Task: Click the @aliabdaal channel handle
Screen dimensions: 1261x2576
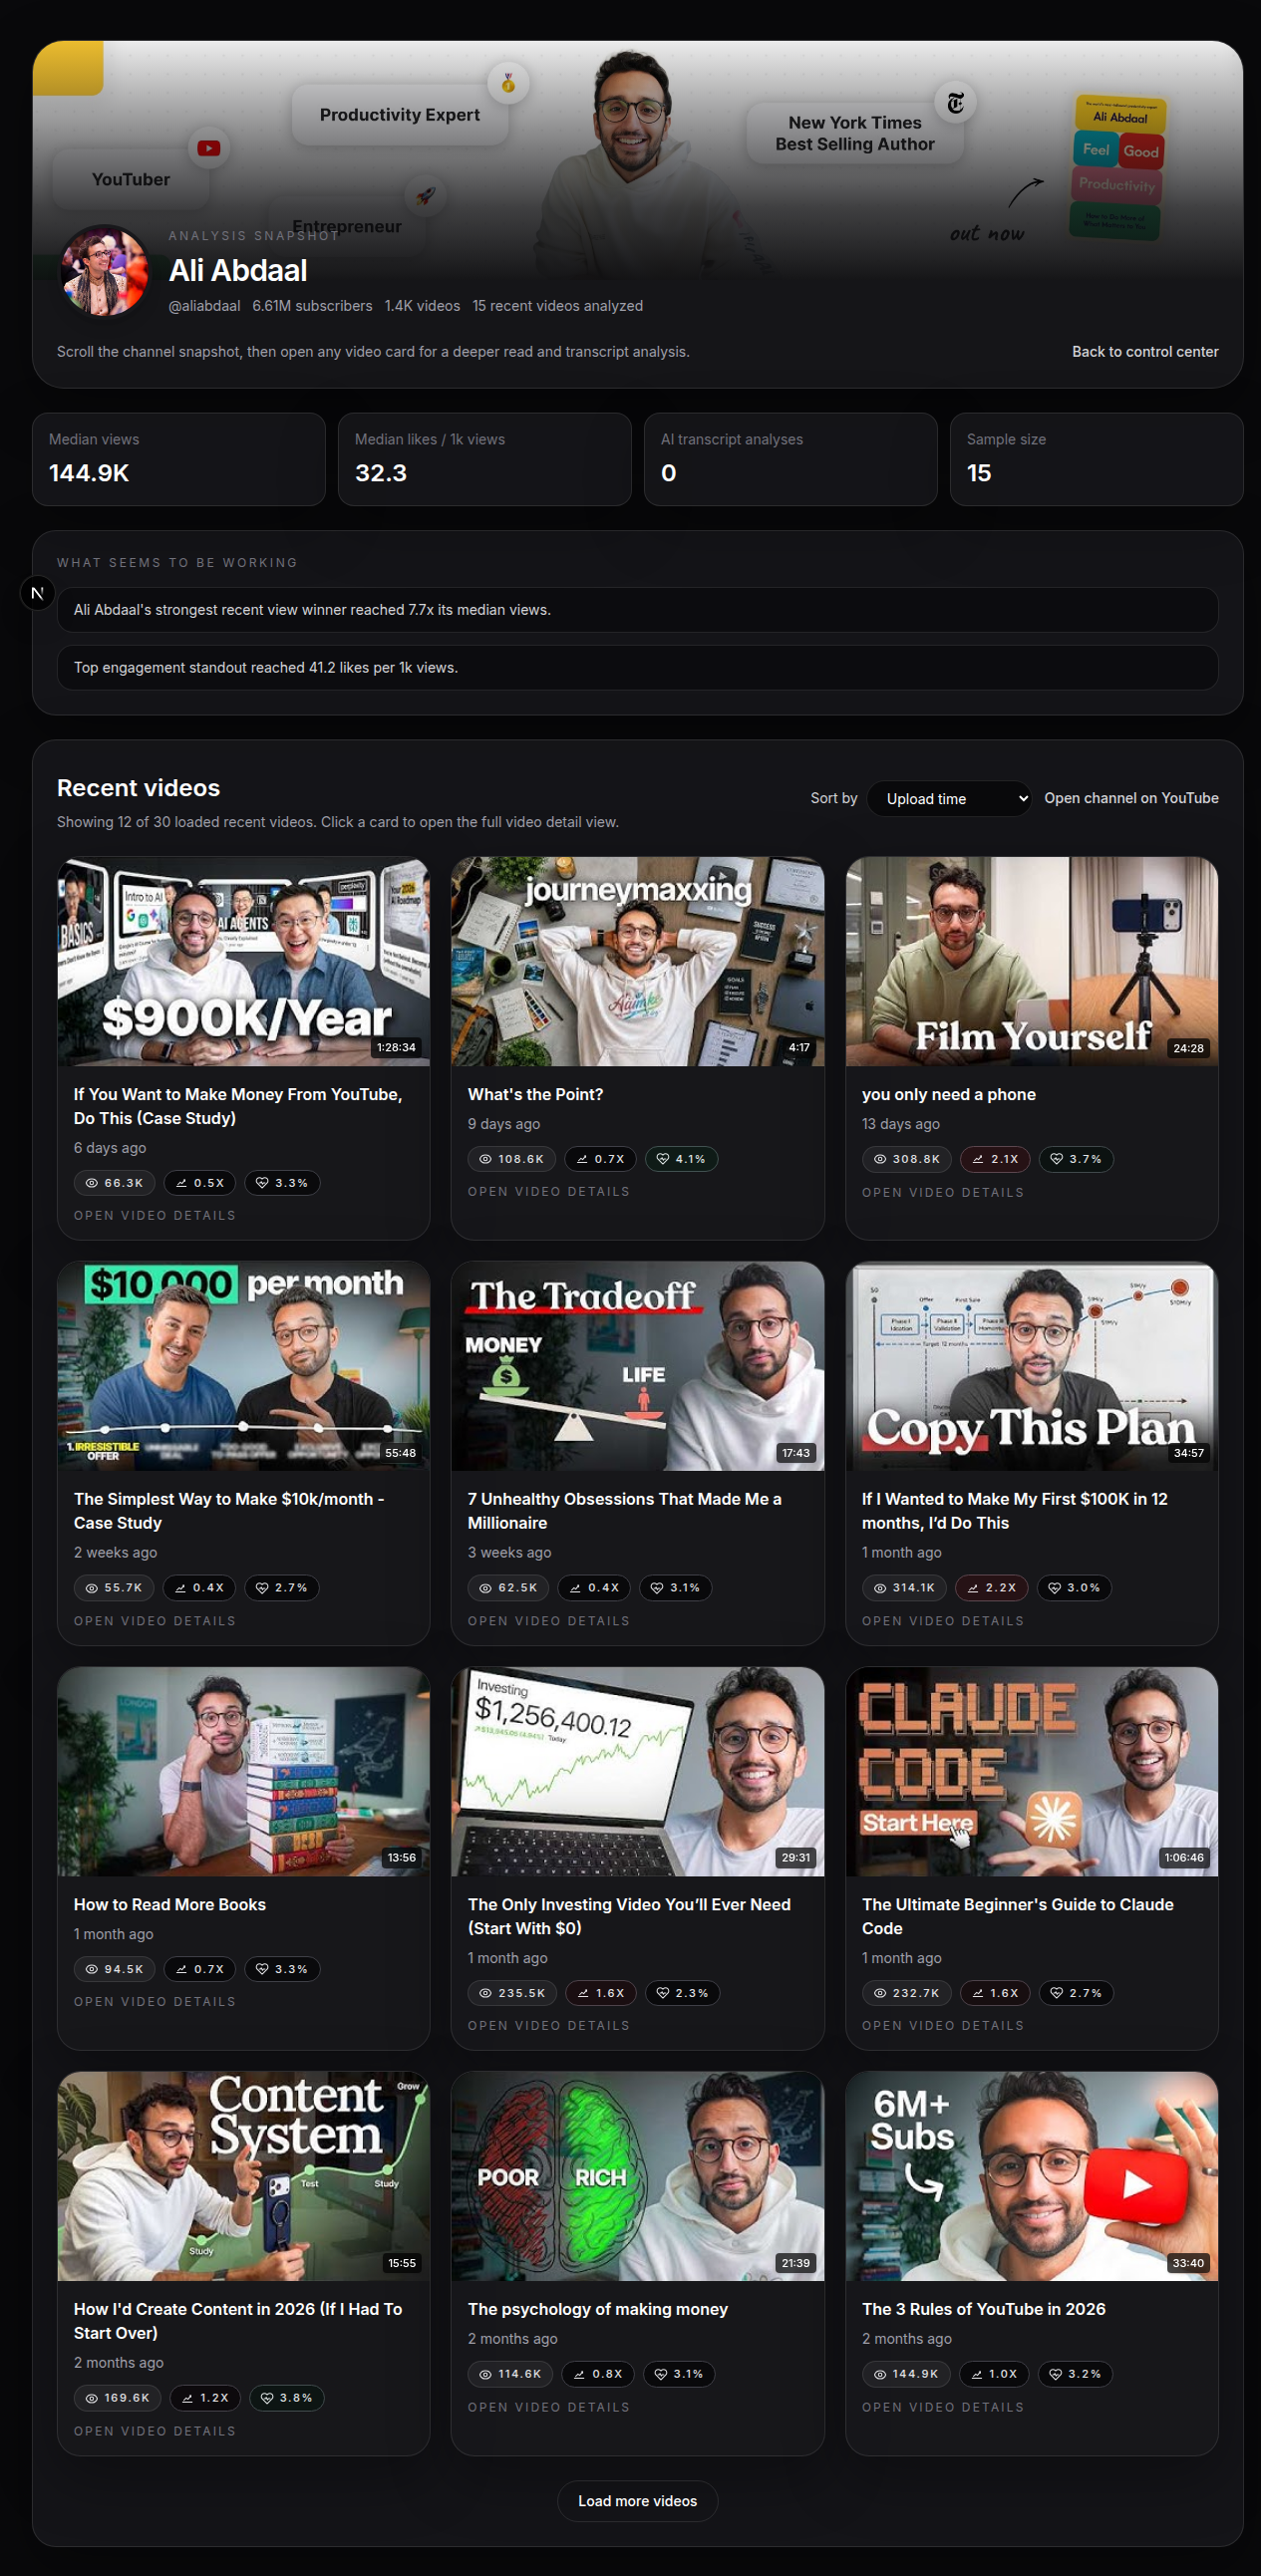Action: click(x=204, y=306)
